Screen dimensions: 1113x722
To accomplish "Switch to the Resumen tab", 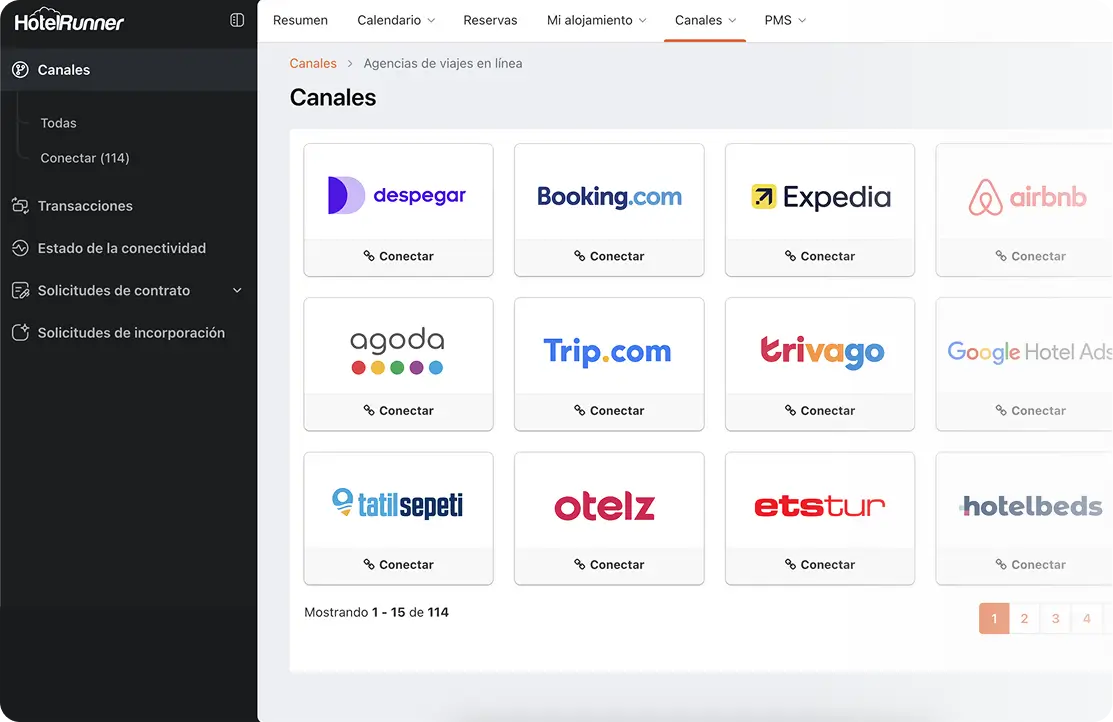I will tap(300, 20).
